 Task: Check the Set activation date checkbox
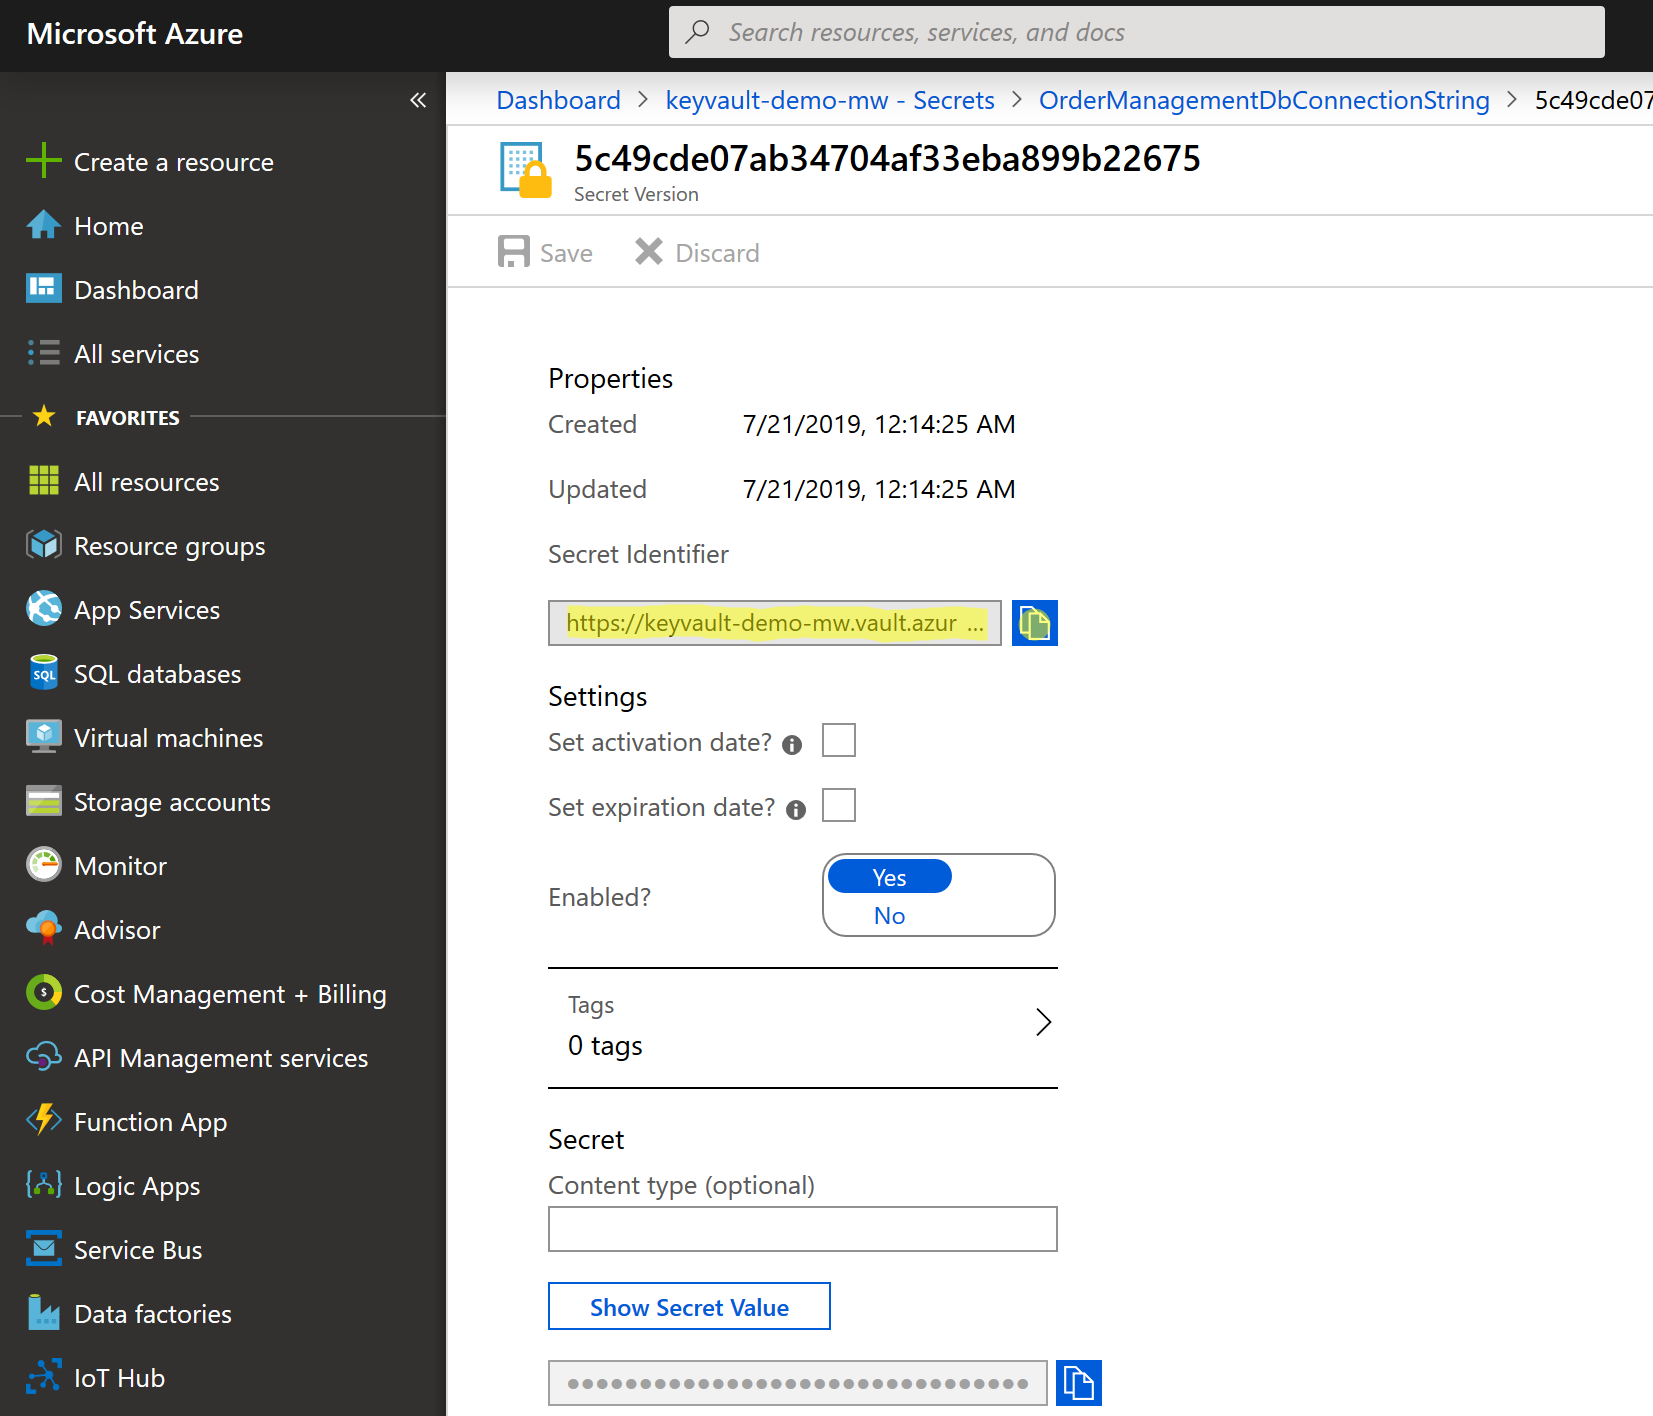coord(839,740)
